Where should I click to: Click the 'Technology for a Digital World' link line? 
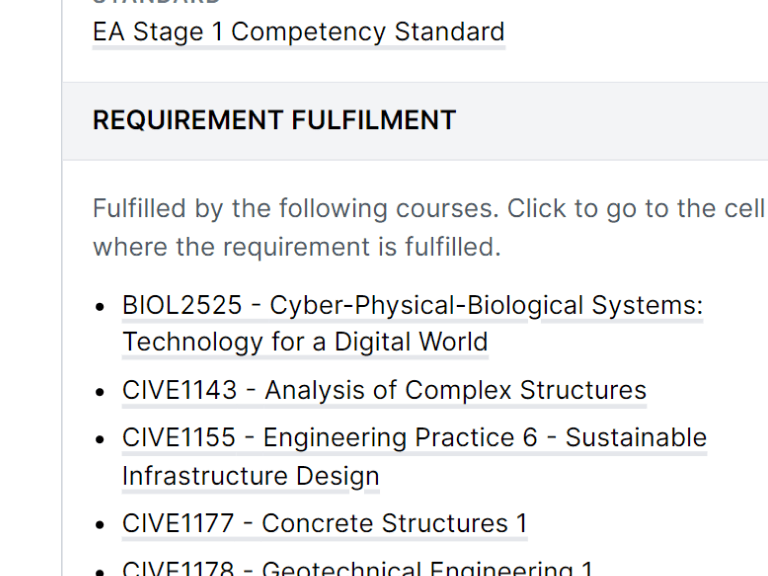pyautogui.click(x=305, y=341)
